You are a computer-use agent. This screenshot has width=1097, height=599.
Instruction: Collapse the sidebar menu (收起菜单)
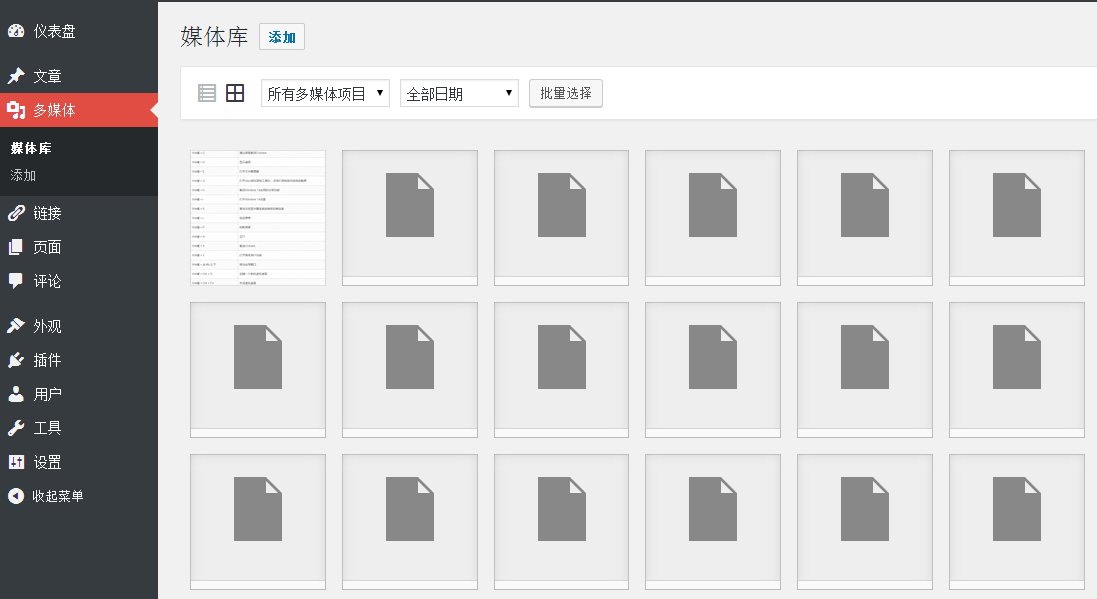46,496
